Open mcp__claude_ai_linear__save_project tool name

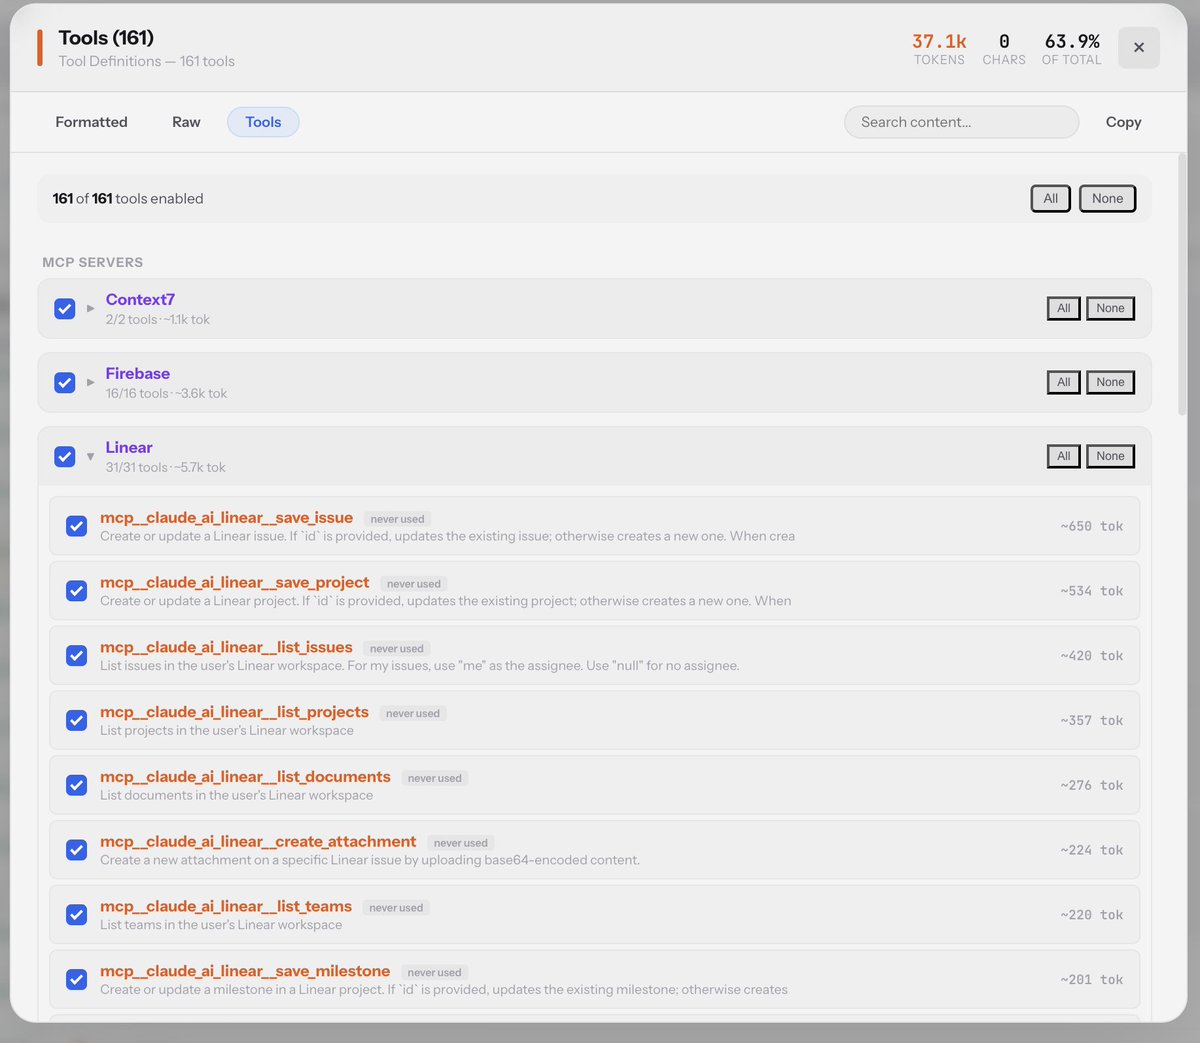(x=235, y=582)
